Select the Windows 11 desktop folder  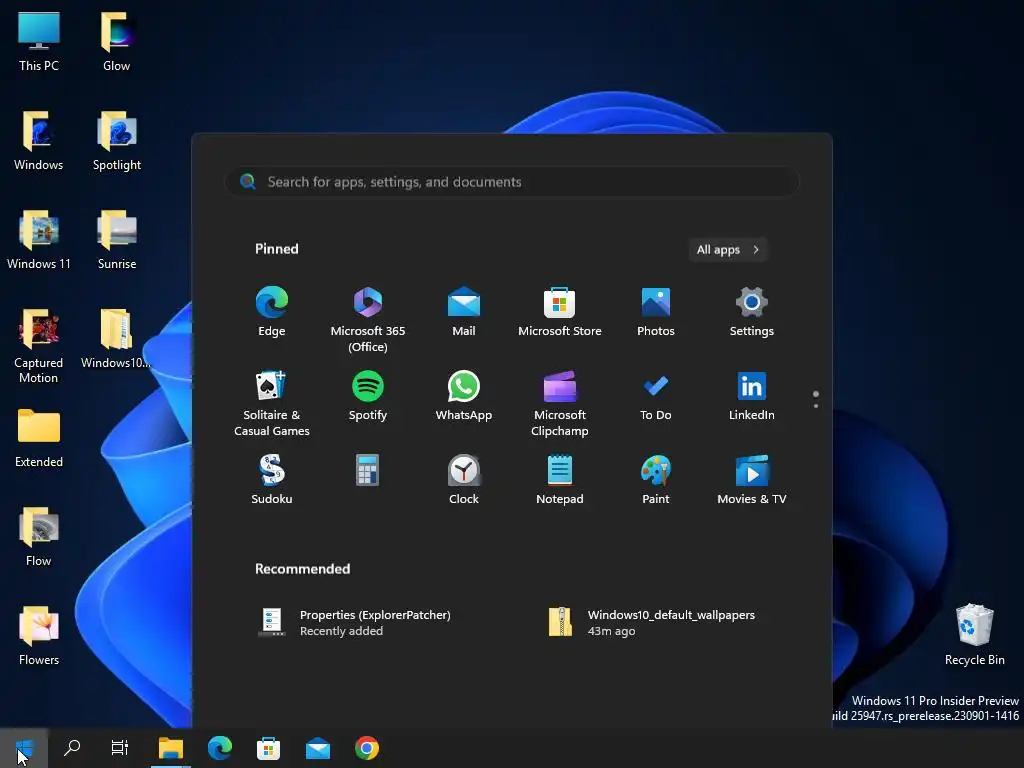(39, 240)
